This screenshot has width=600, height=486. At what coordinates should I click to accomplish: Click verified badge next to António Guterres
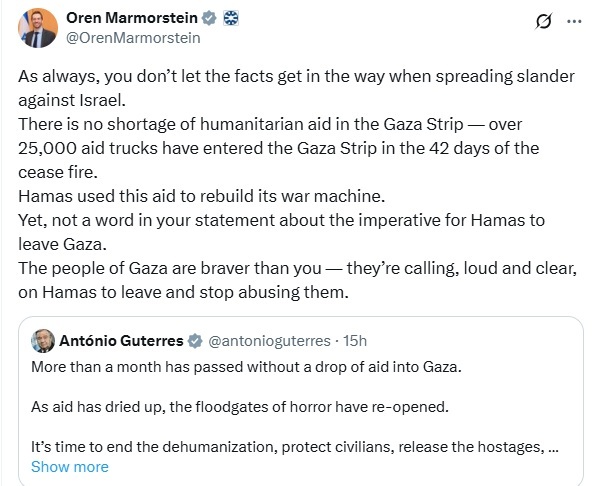click(196, 340)
